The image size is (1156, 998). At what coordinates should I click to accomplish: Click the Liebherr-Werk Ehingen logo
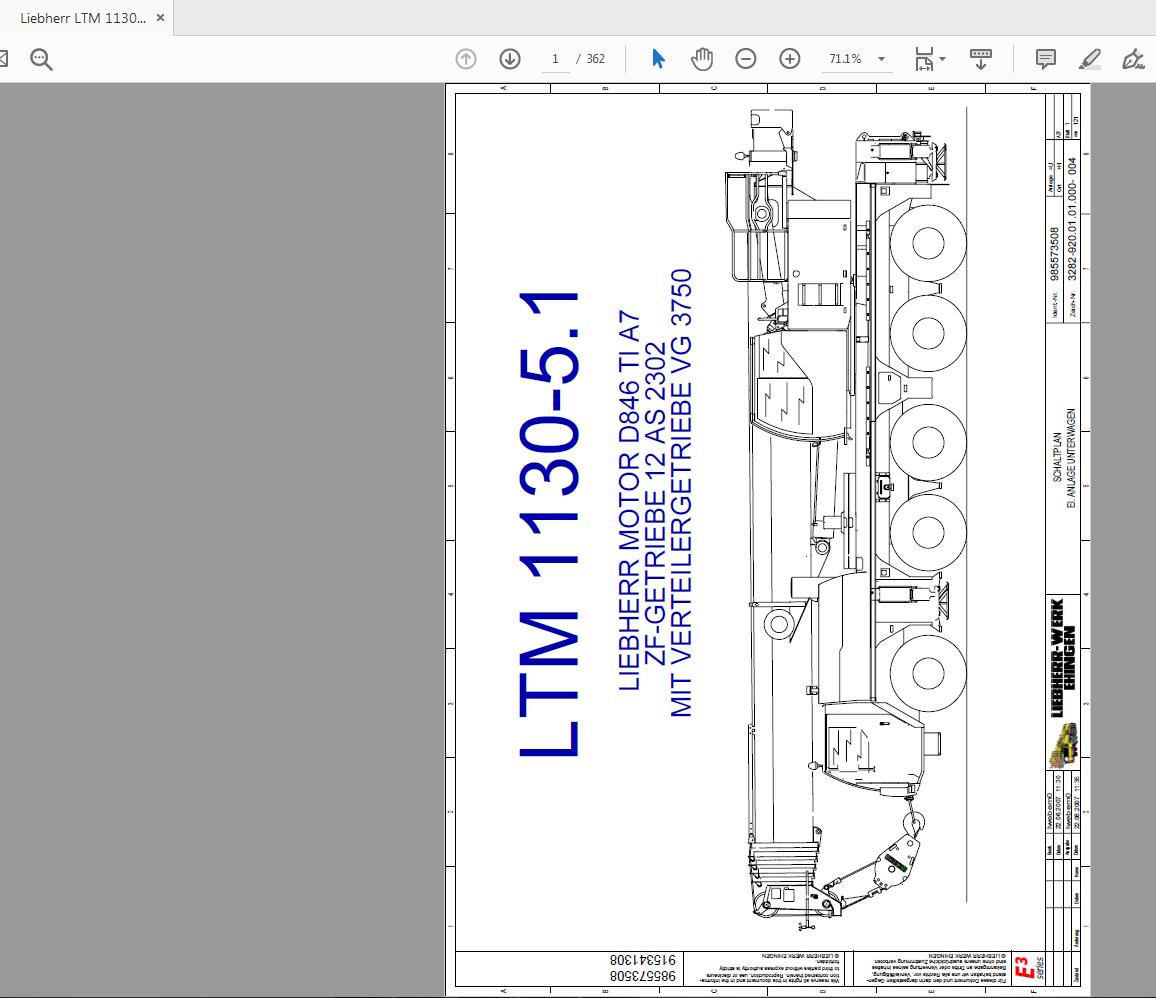tap(1063, 655)
